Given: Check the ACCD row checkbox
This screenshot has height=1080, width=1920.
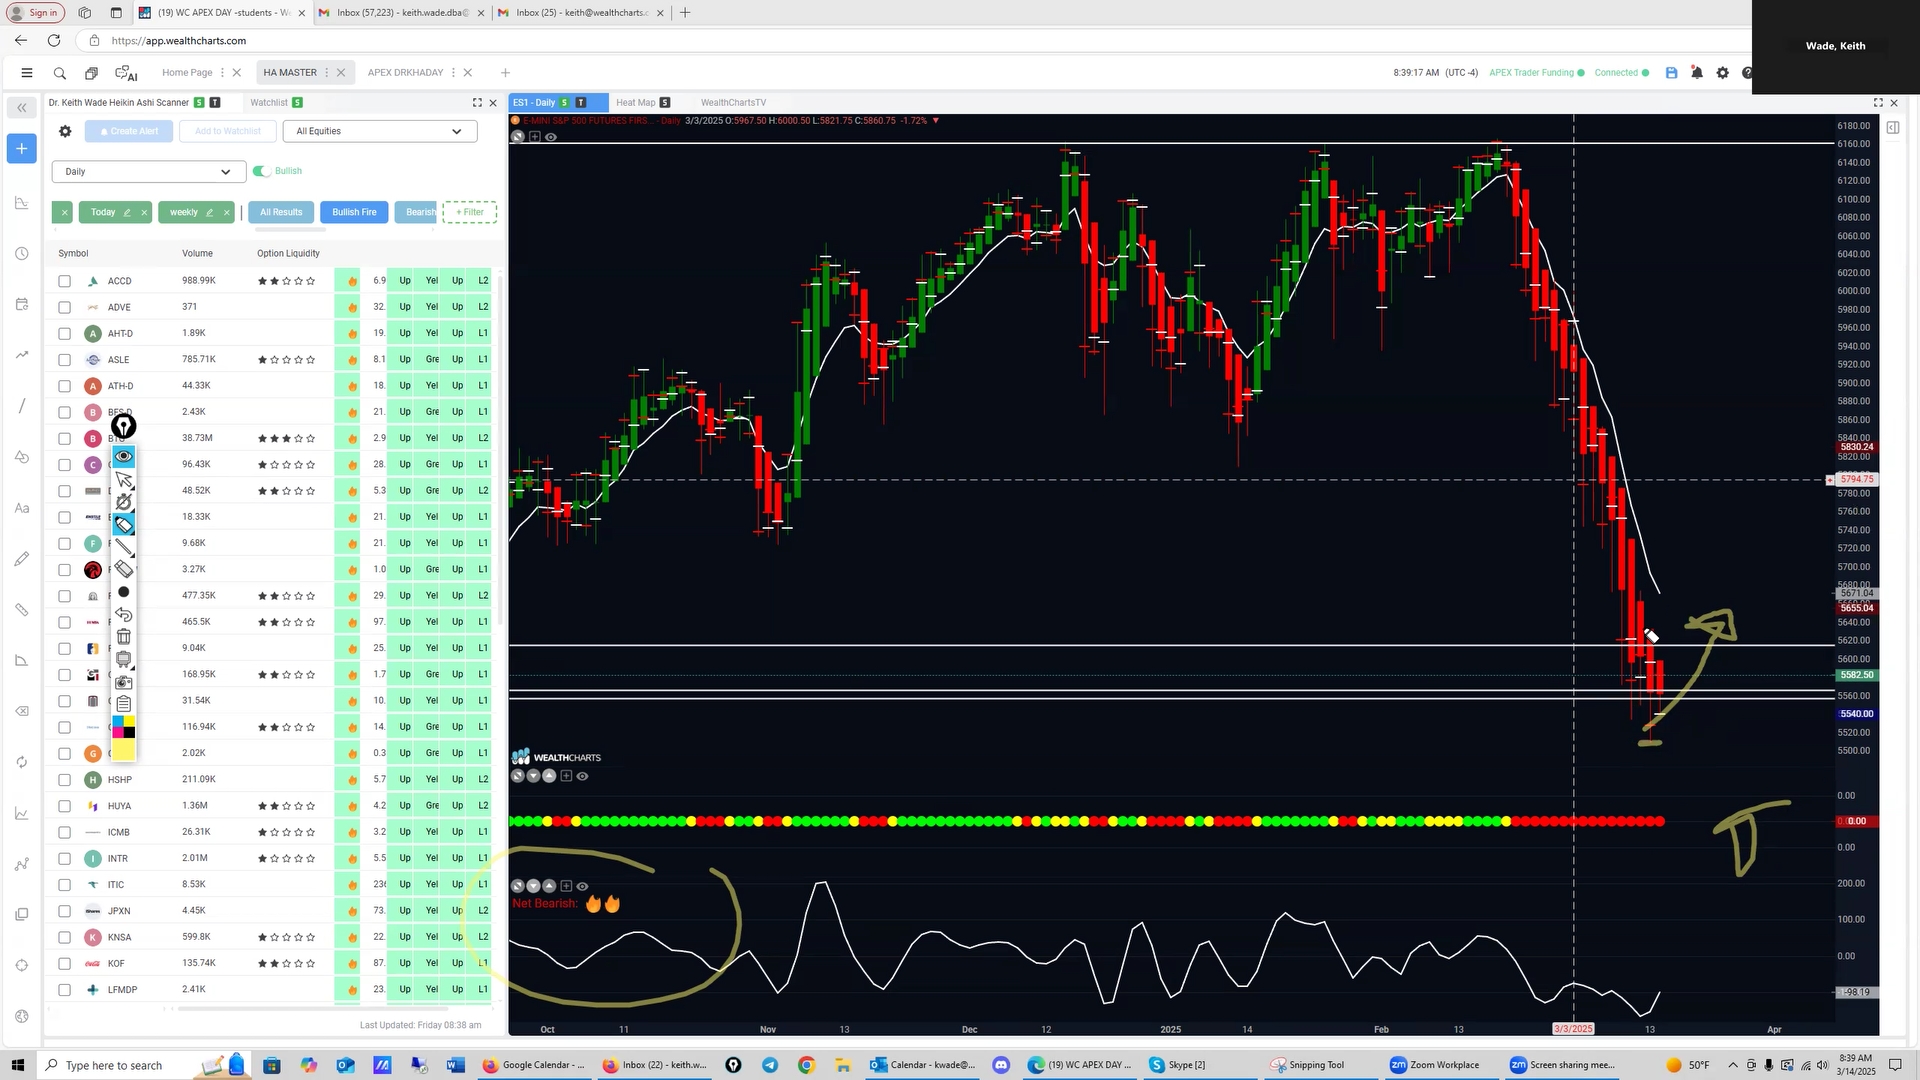Looking at the screenshot, I should pyautogui.click(x=65, y=281).
